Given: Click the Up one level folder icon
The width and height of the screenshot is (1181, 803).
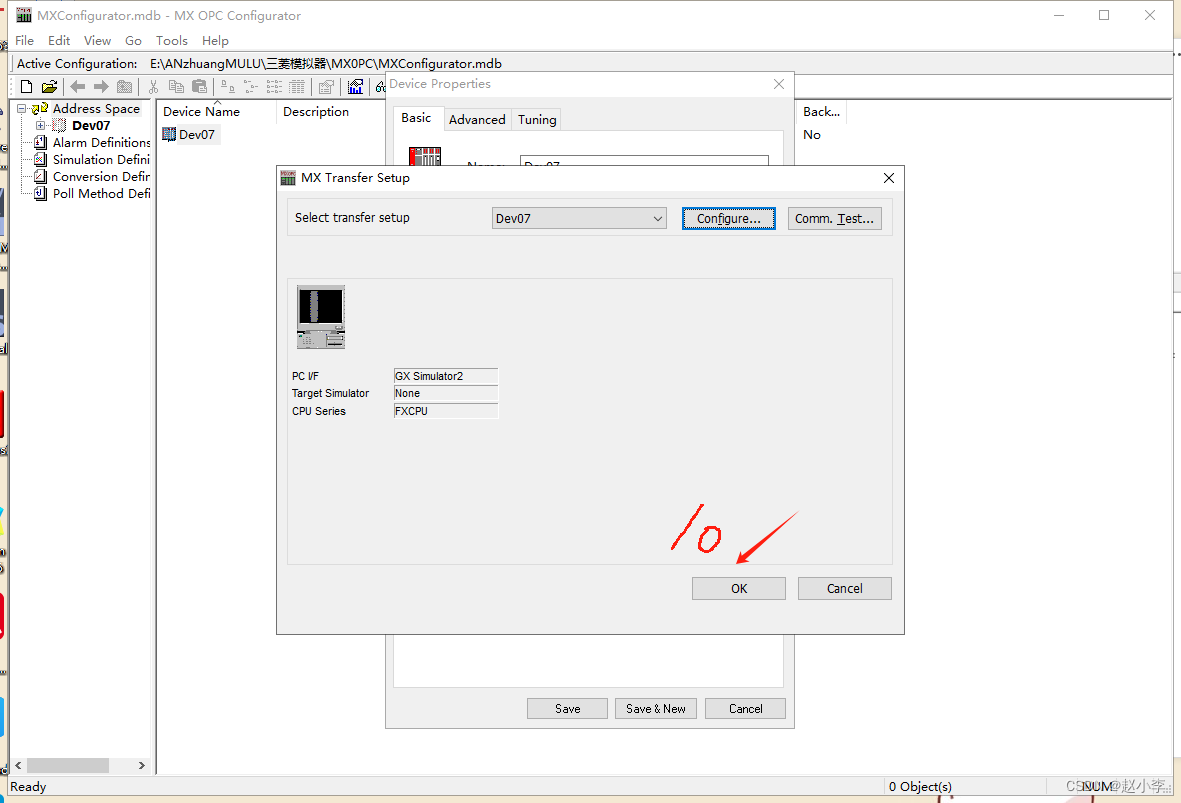Looking at the screenshot, I should (124, 87).
